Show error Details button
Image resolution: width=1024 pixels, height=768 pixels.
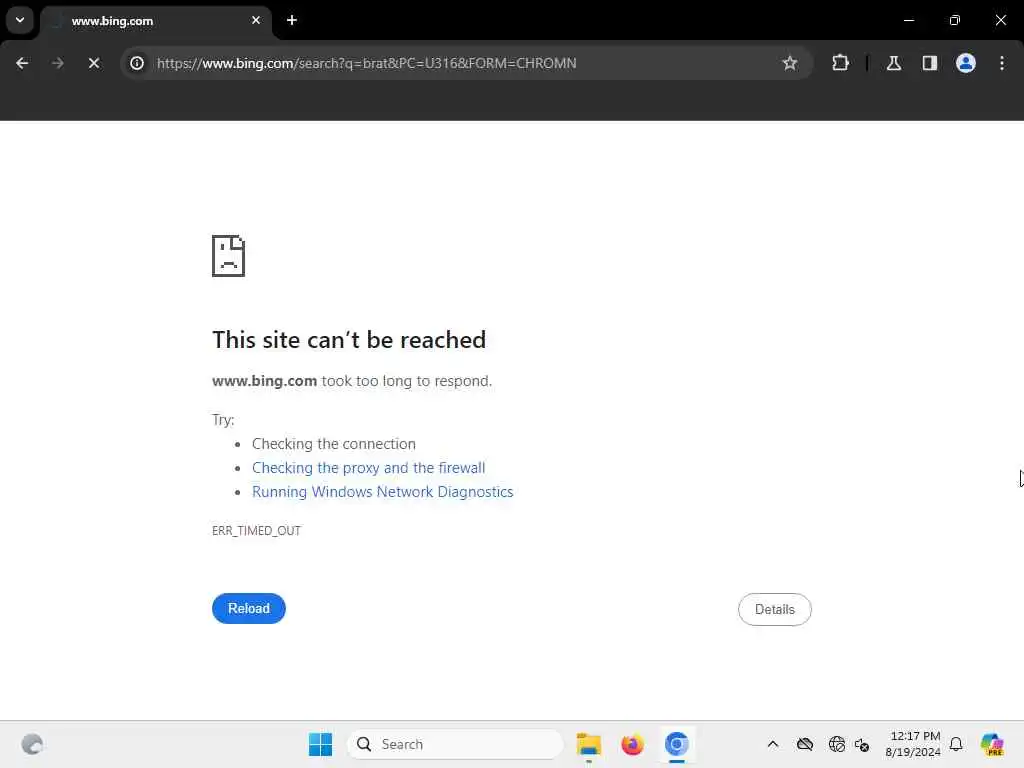[x=775, y=609]
